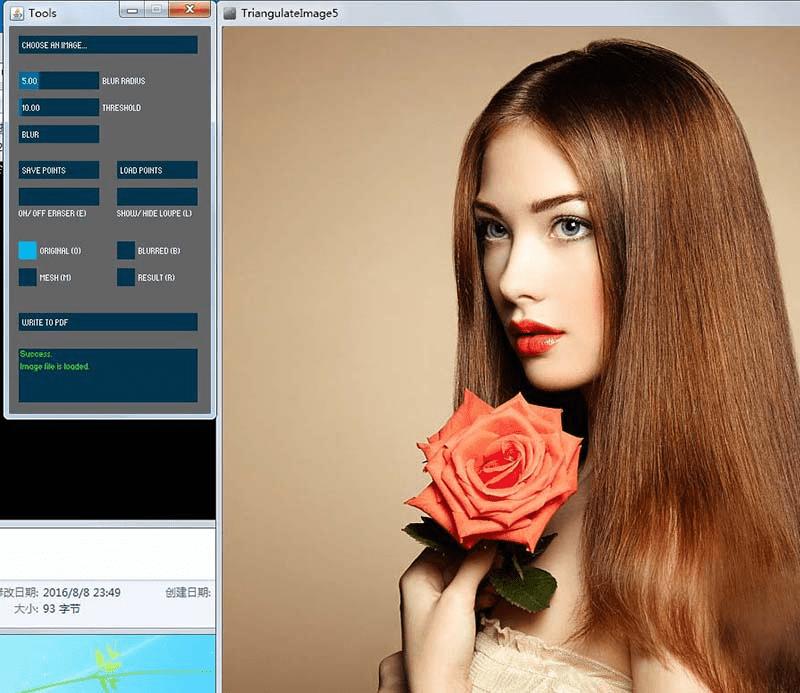Select the Result (R) view toggle
Screen dimensions: 800x693
point(126,277)
